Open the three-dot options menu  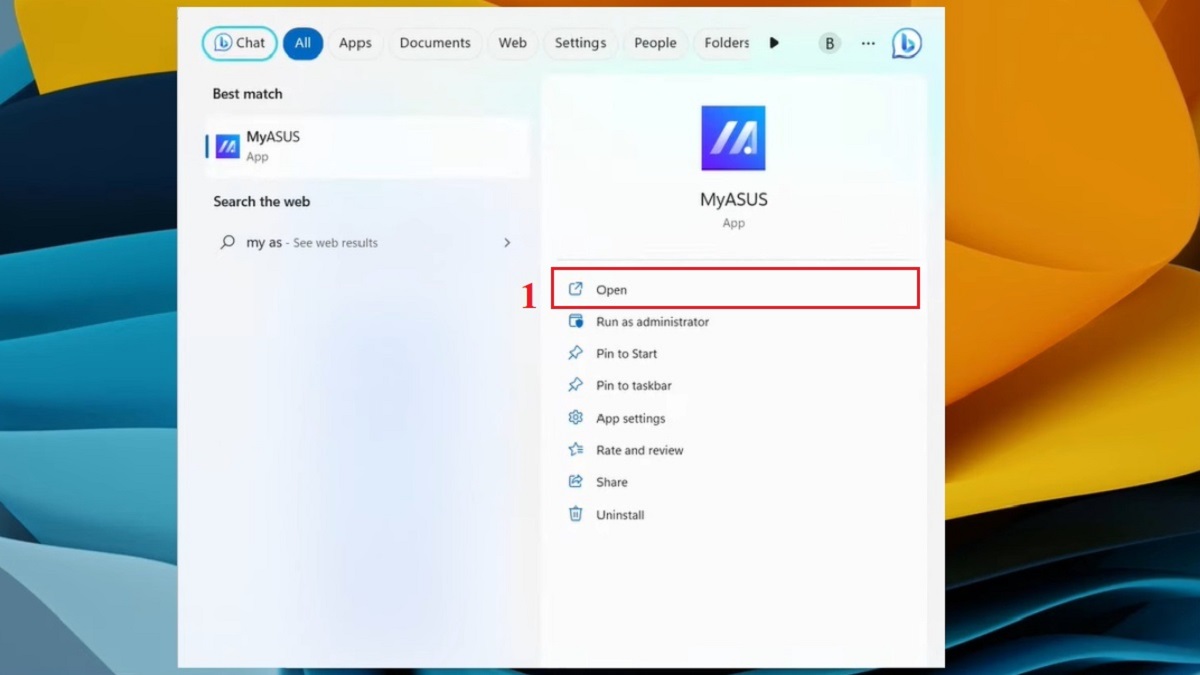(x=868, y=43)
